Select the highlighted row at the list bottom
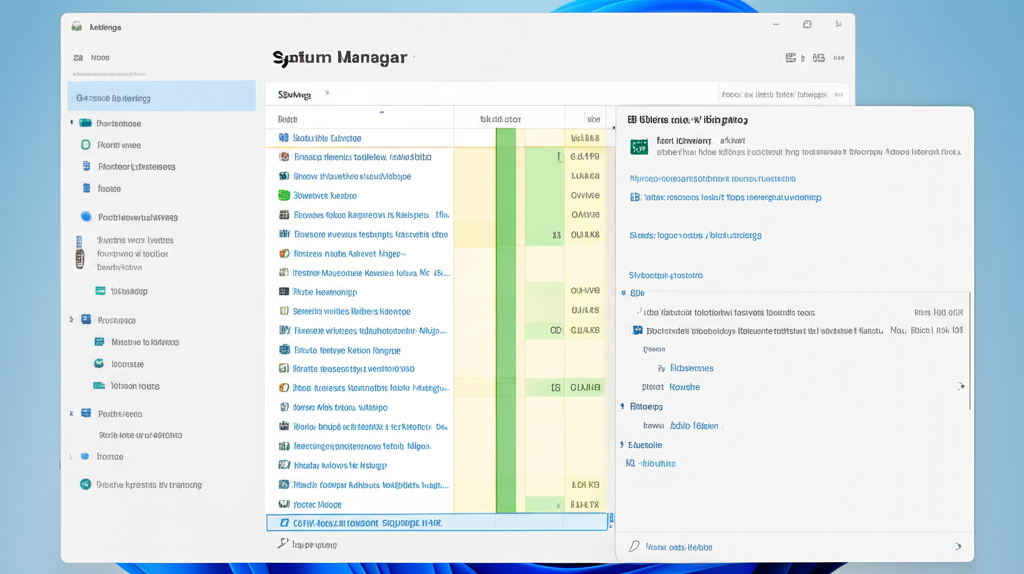 tap(437, 523)
